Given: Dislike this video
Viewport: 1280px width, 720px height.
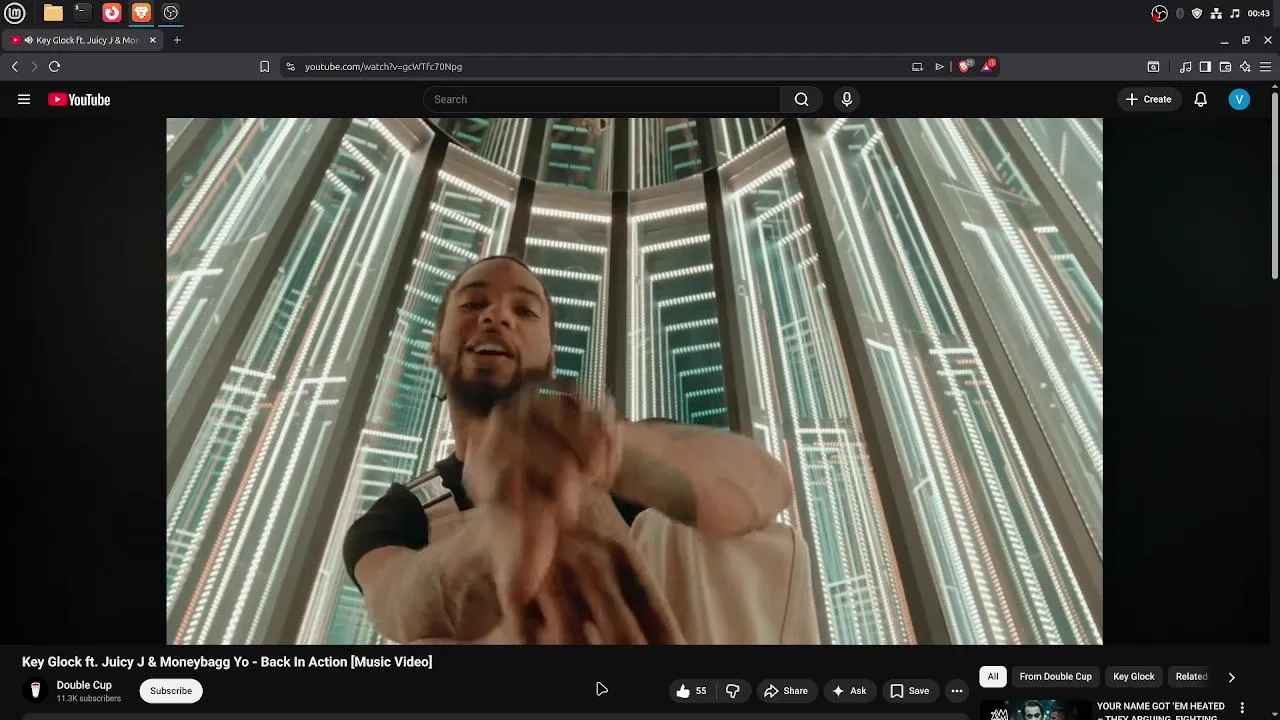Looking at the screenshot, I should (x=732, y=690).
